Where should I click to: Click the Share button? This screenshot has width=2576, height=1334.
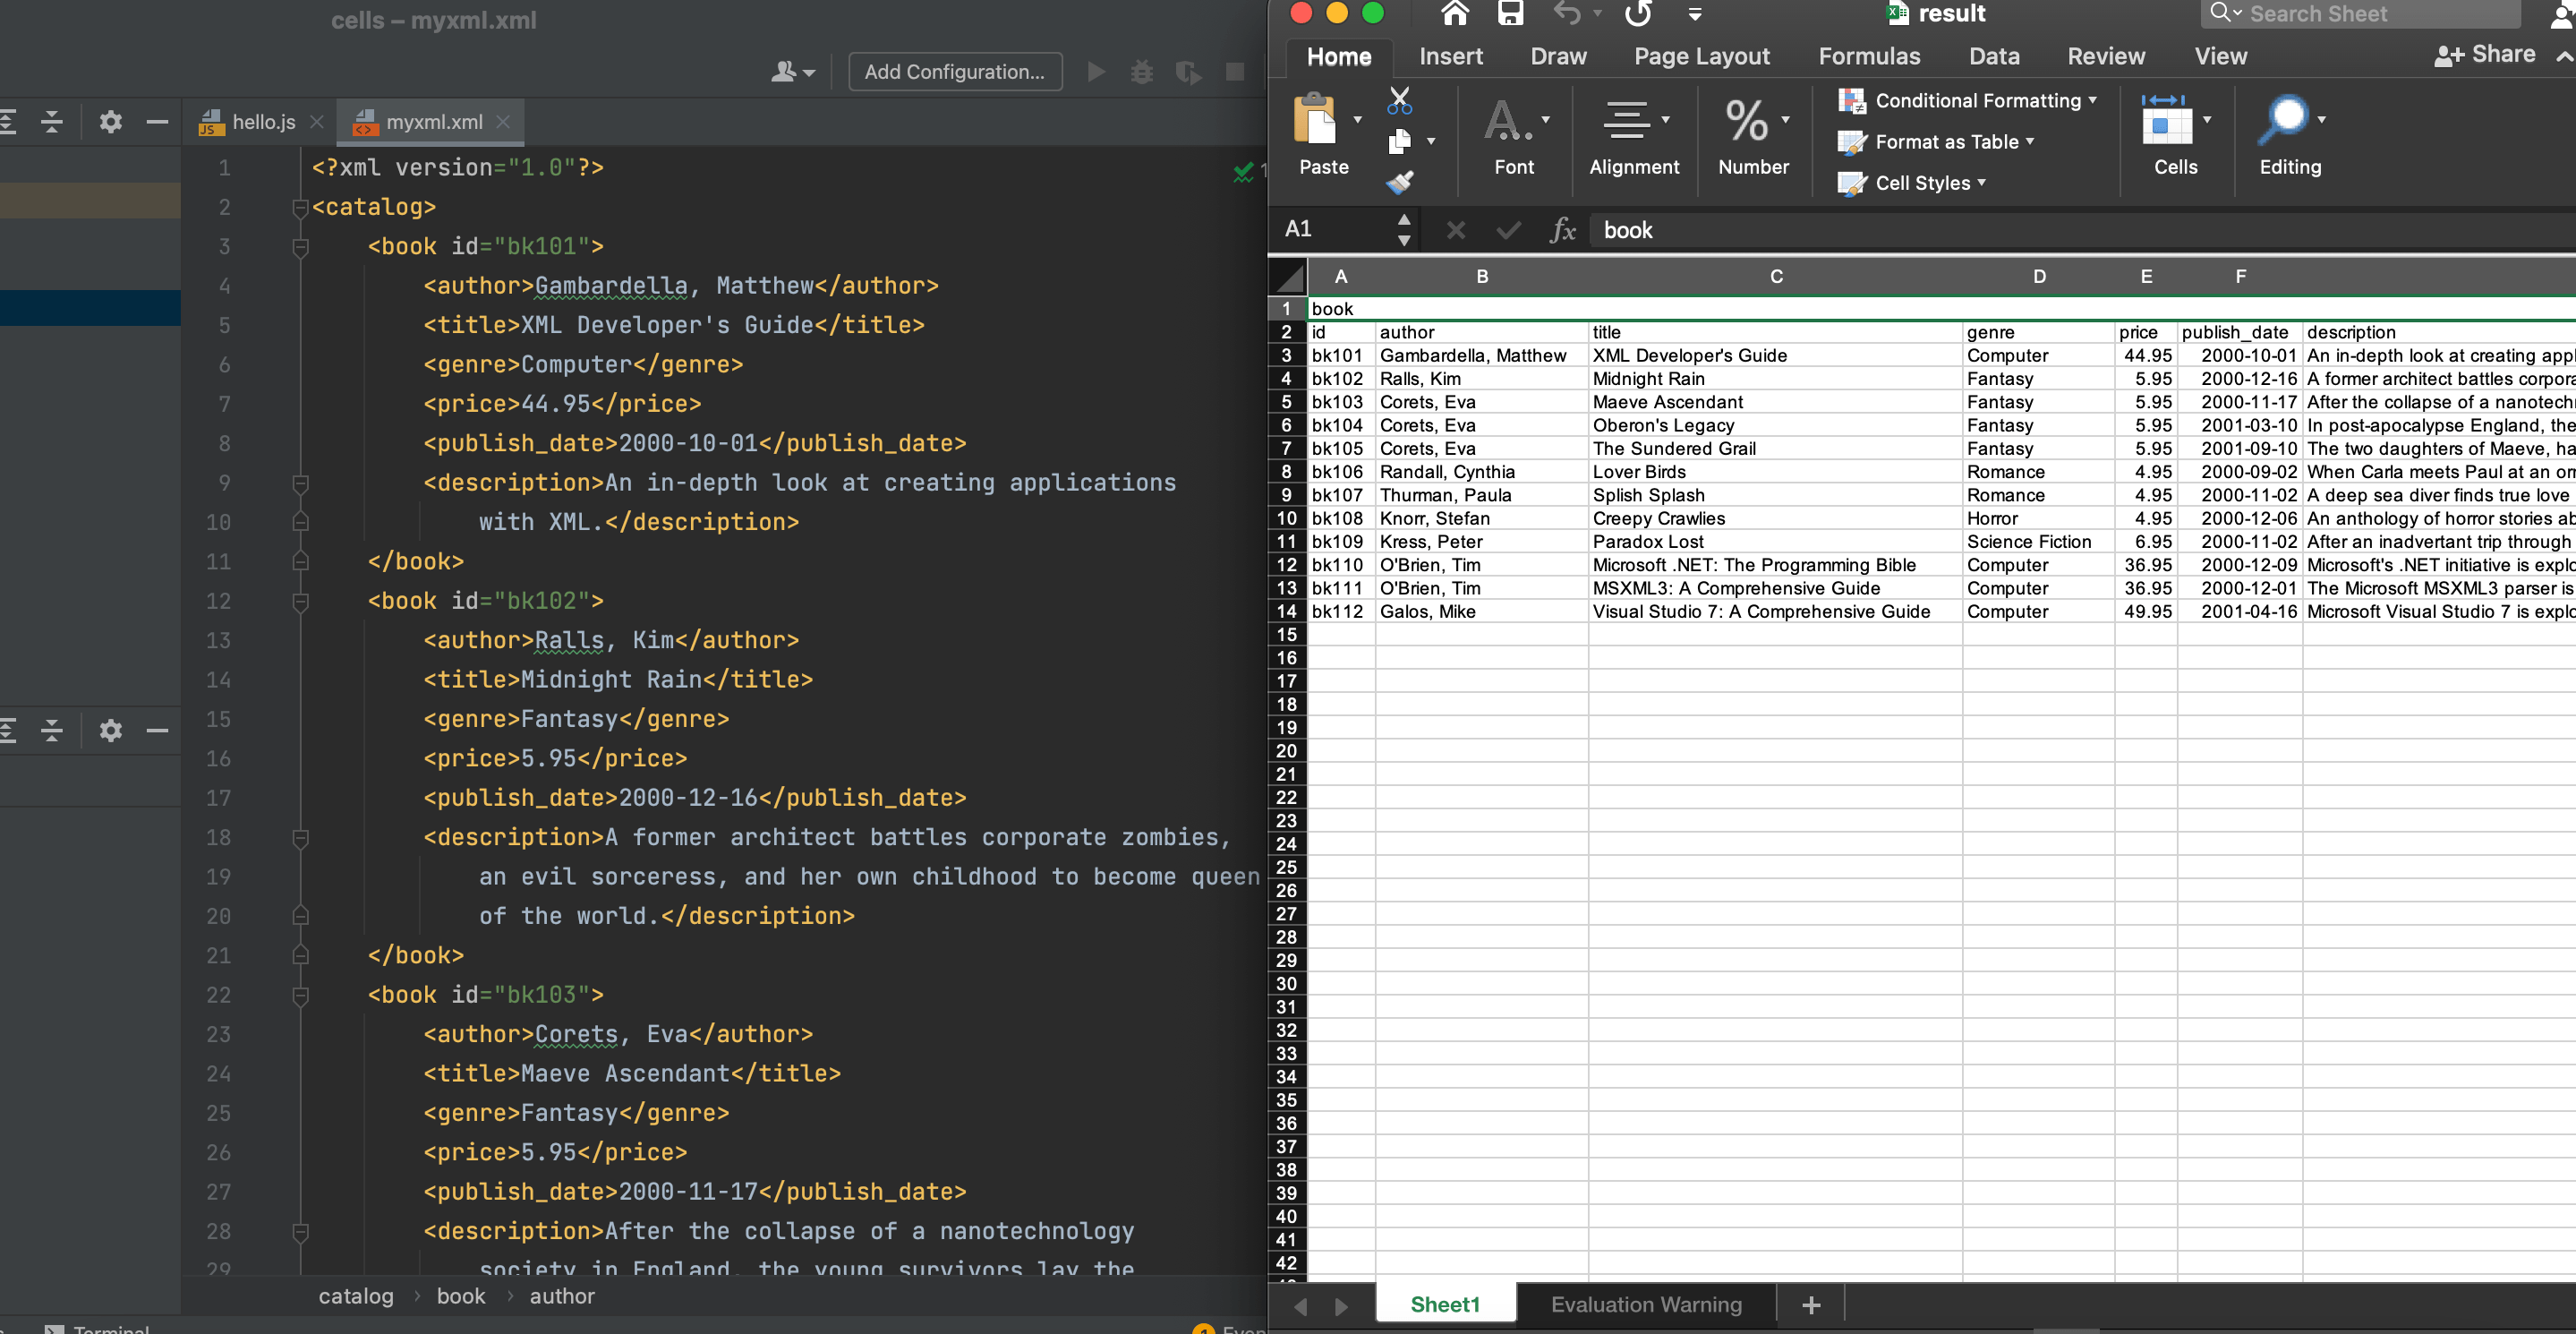(2486, 54)
